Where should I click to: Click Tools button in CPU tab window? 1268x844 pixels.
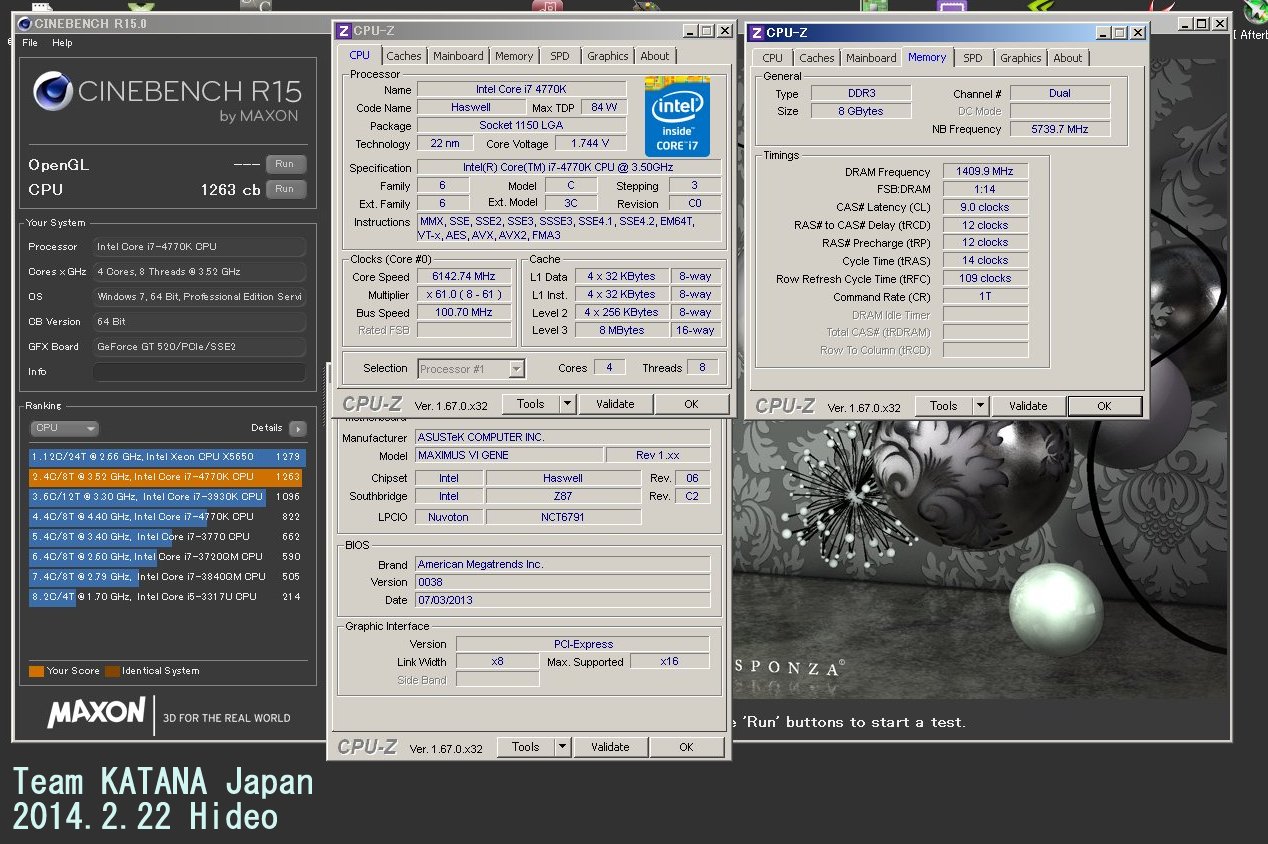click(530, 404)
